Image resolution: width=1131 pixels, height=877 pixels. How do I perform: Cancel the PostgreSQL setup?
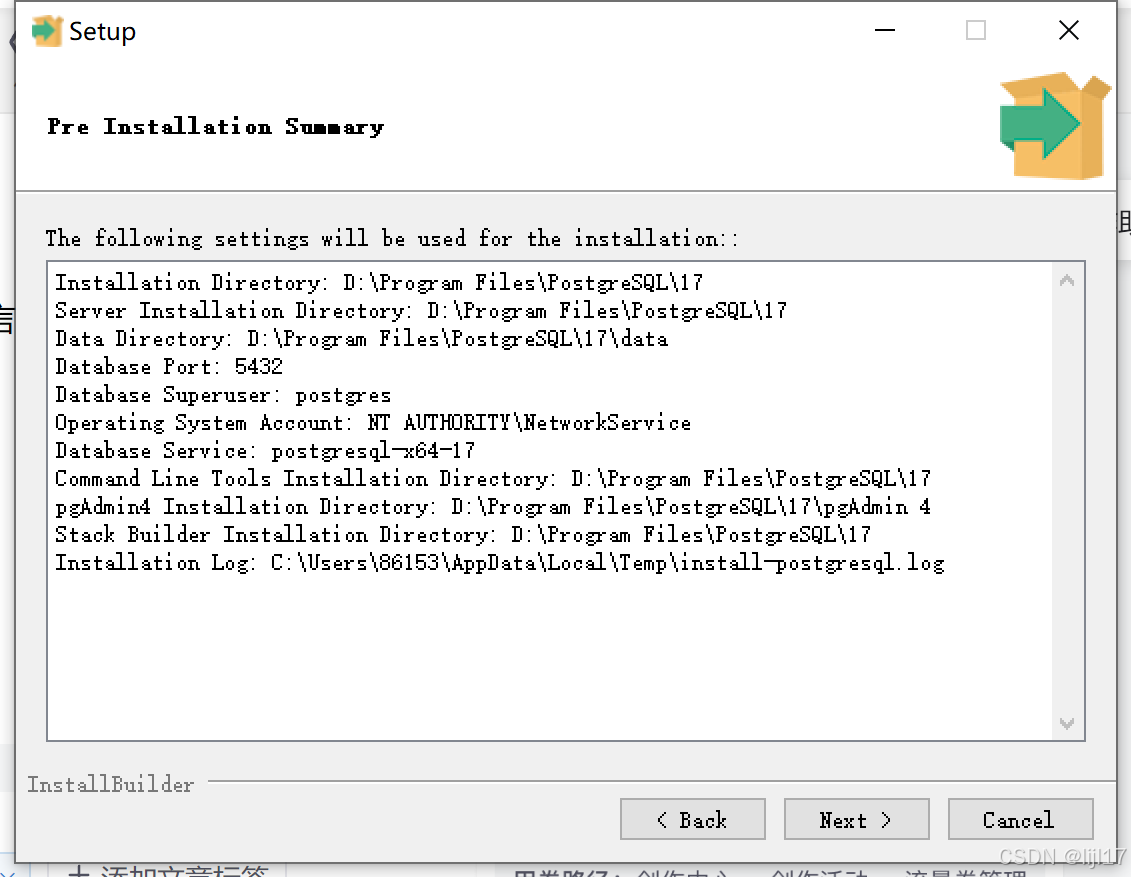tap(1020, 819)
